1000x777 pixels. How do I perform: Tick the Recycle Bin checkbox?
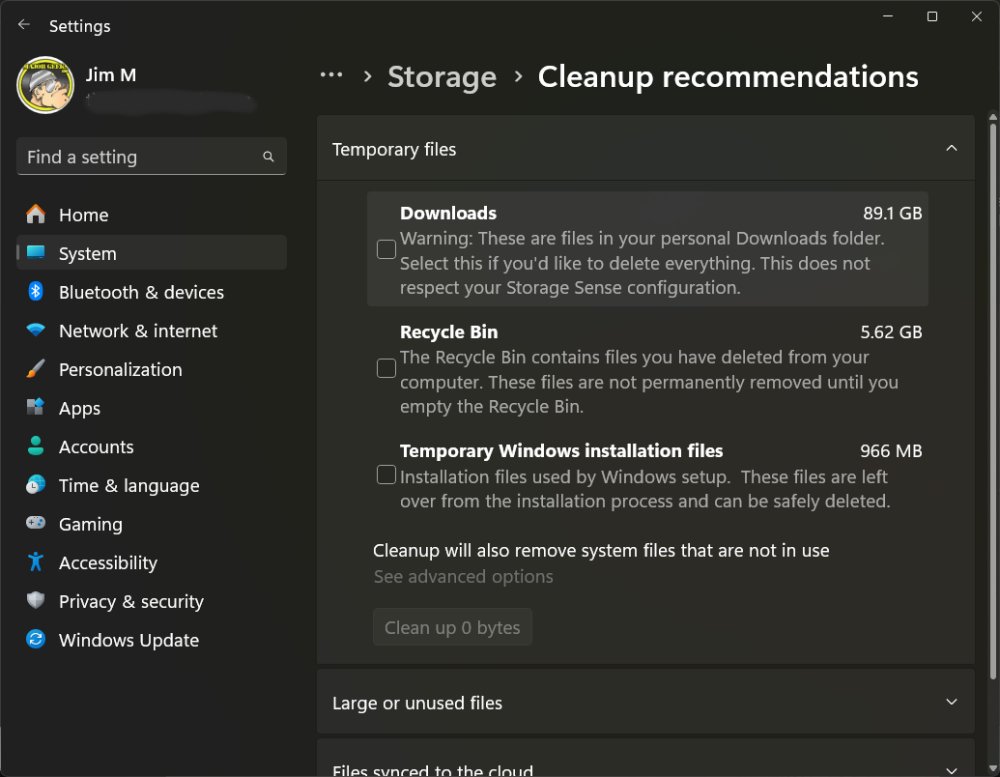[386, 369]
